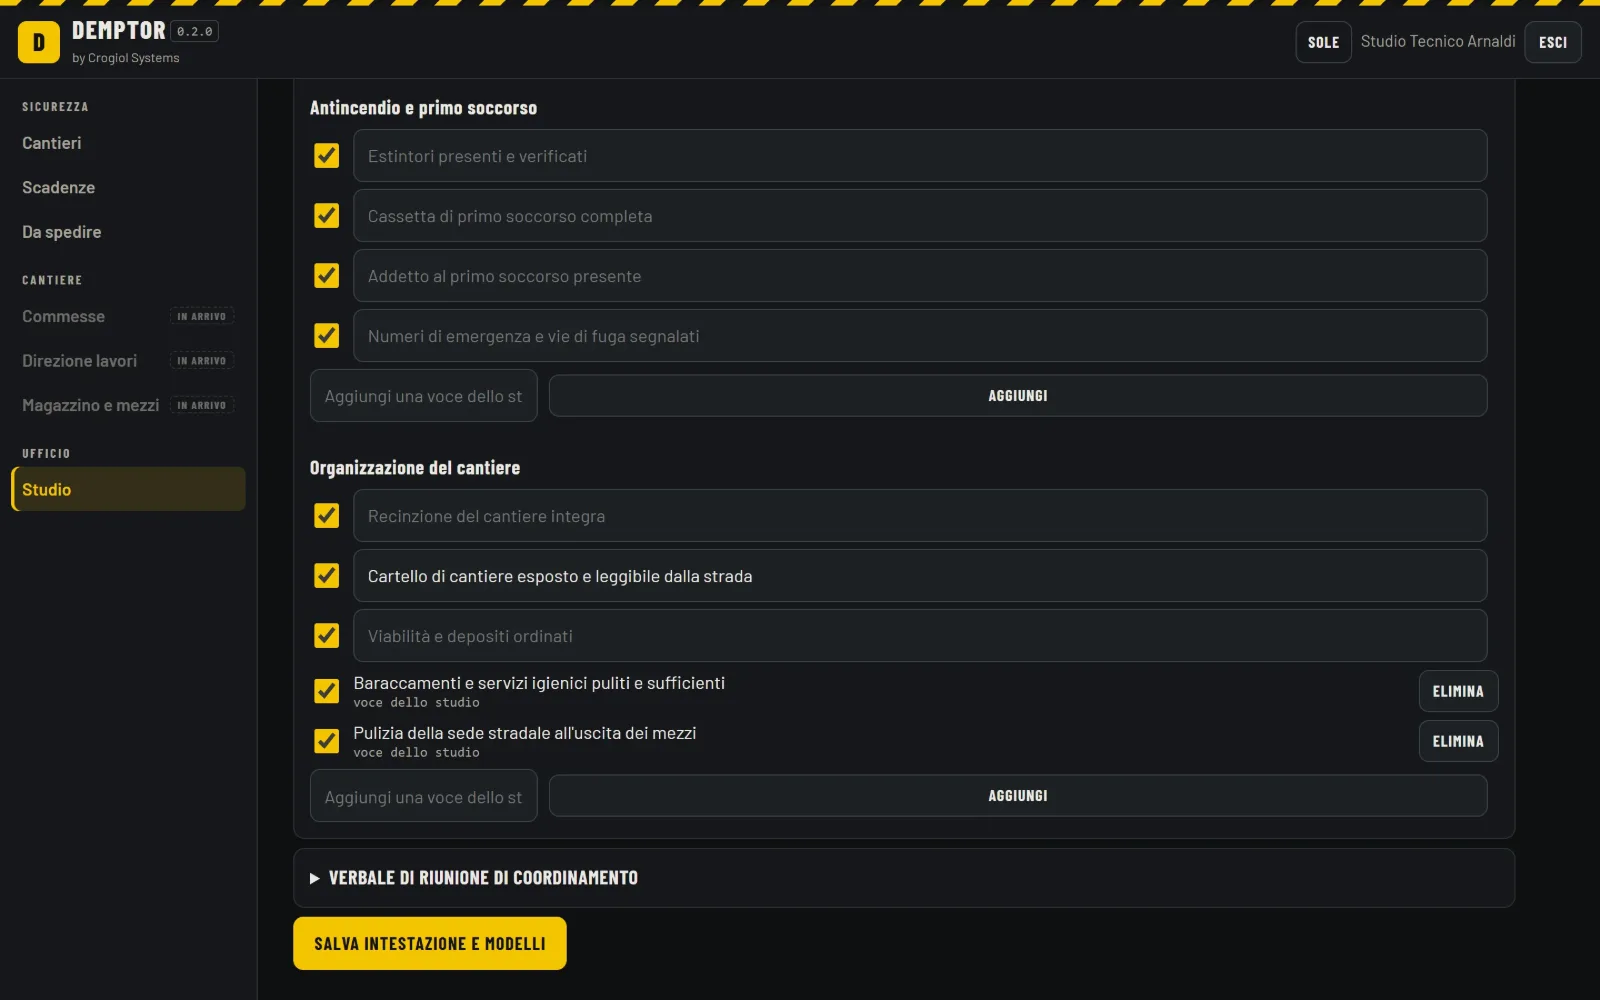Toggle 'Cassetta di primo soccorso completa' checkbox
This screenshot has height=1000, width=1600.
tap(326, 216)
